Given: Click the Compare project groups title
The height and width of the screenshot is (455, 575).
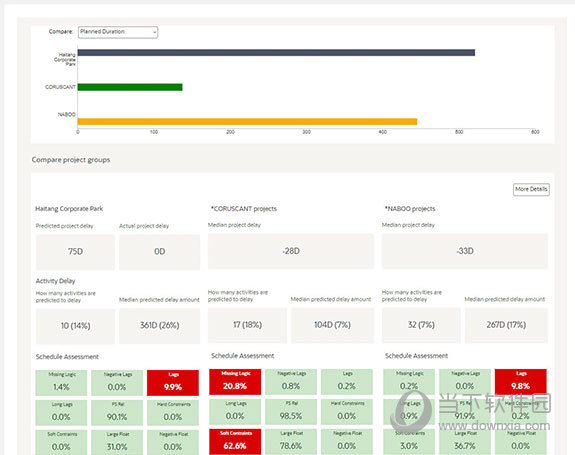Looking at the screenshot, I should point(71,160).
